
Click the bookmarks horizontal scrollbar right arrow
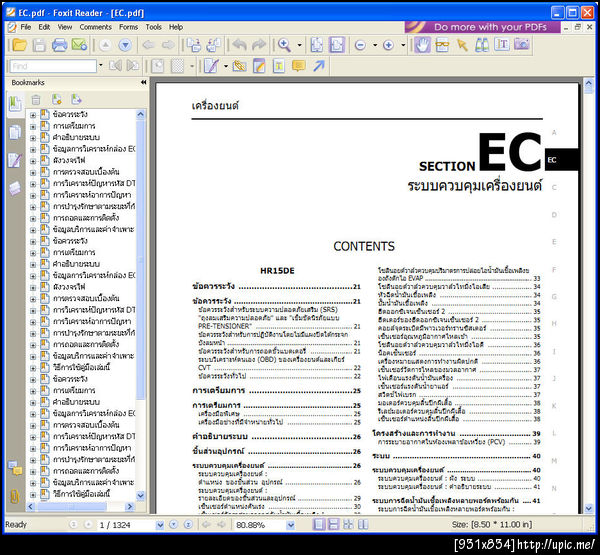pos(130,506)
